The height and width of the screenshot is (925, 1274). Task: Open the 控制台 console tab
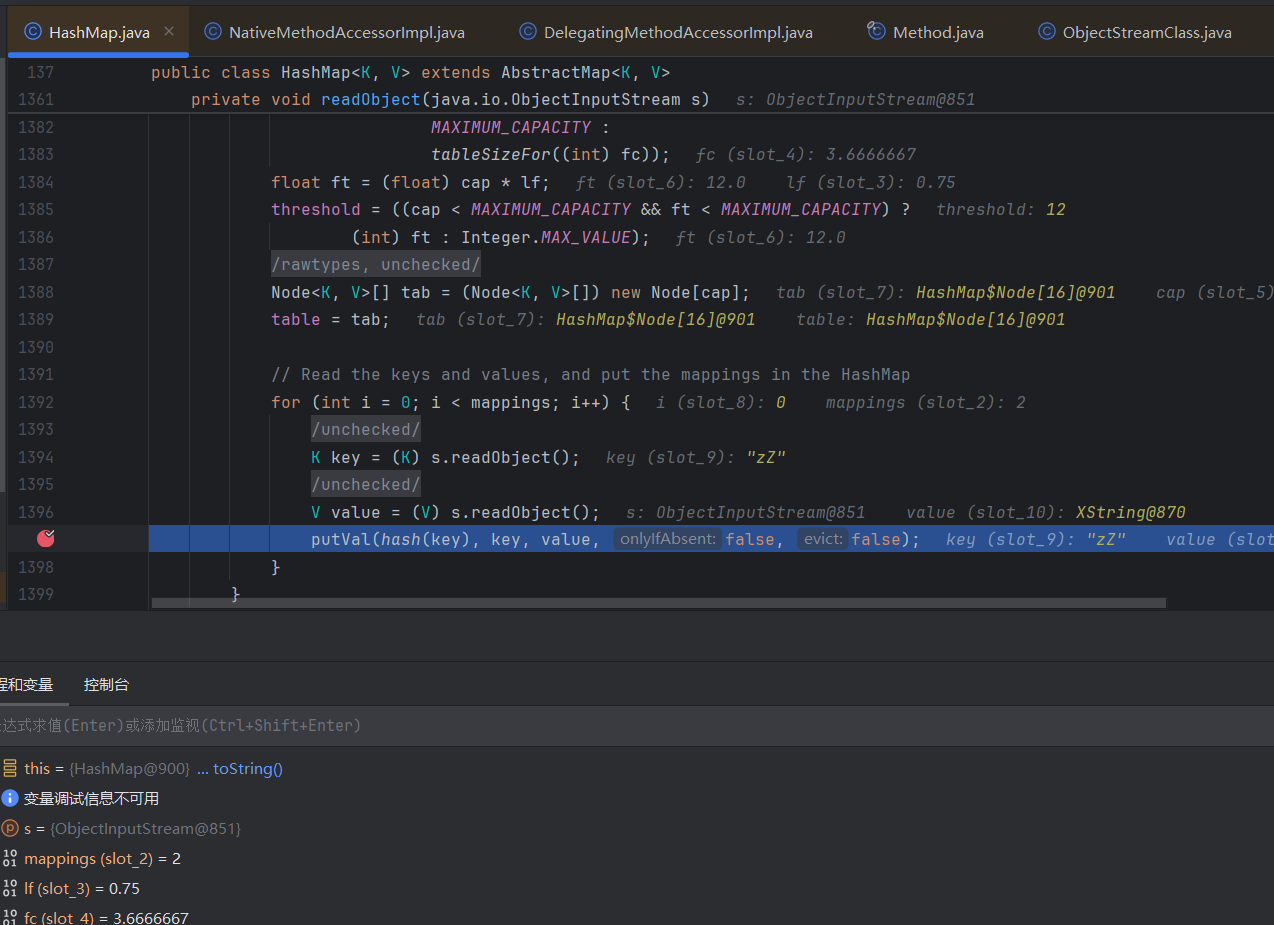click(106, 685)
